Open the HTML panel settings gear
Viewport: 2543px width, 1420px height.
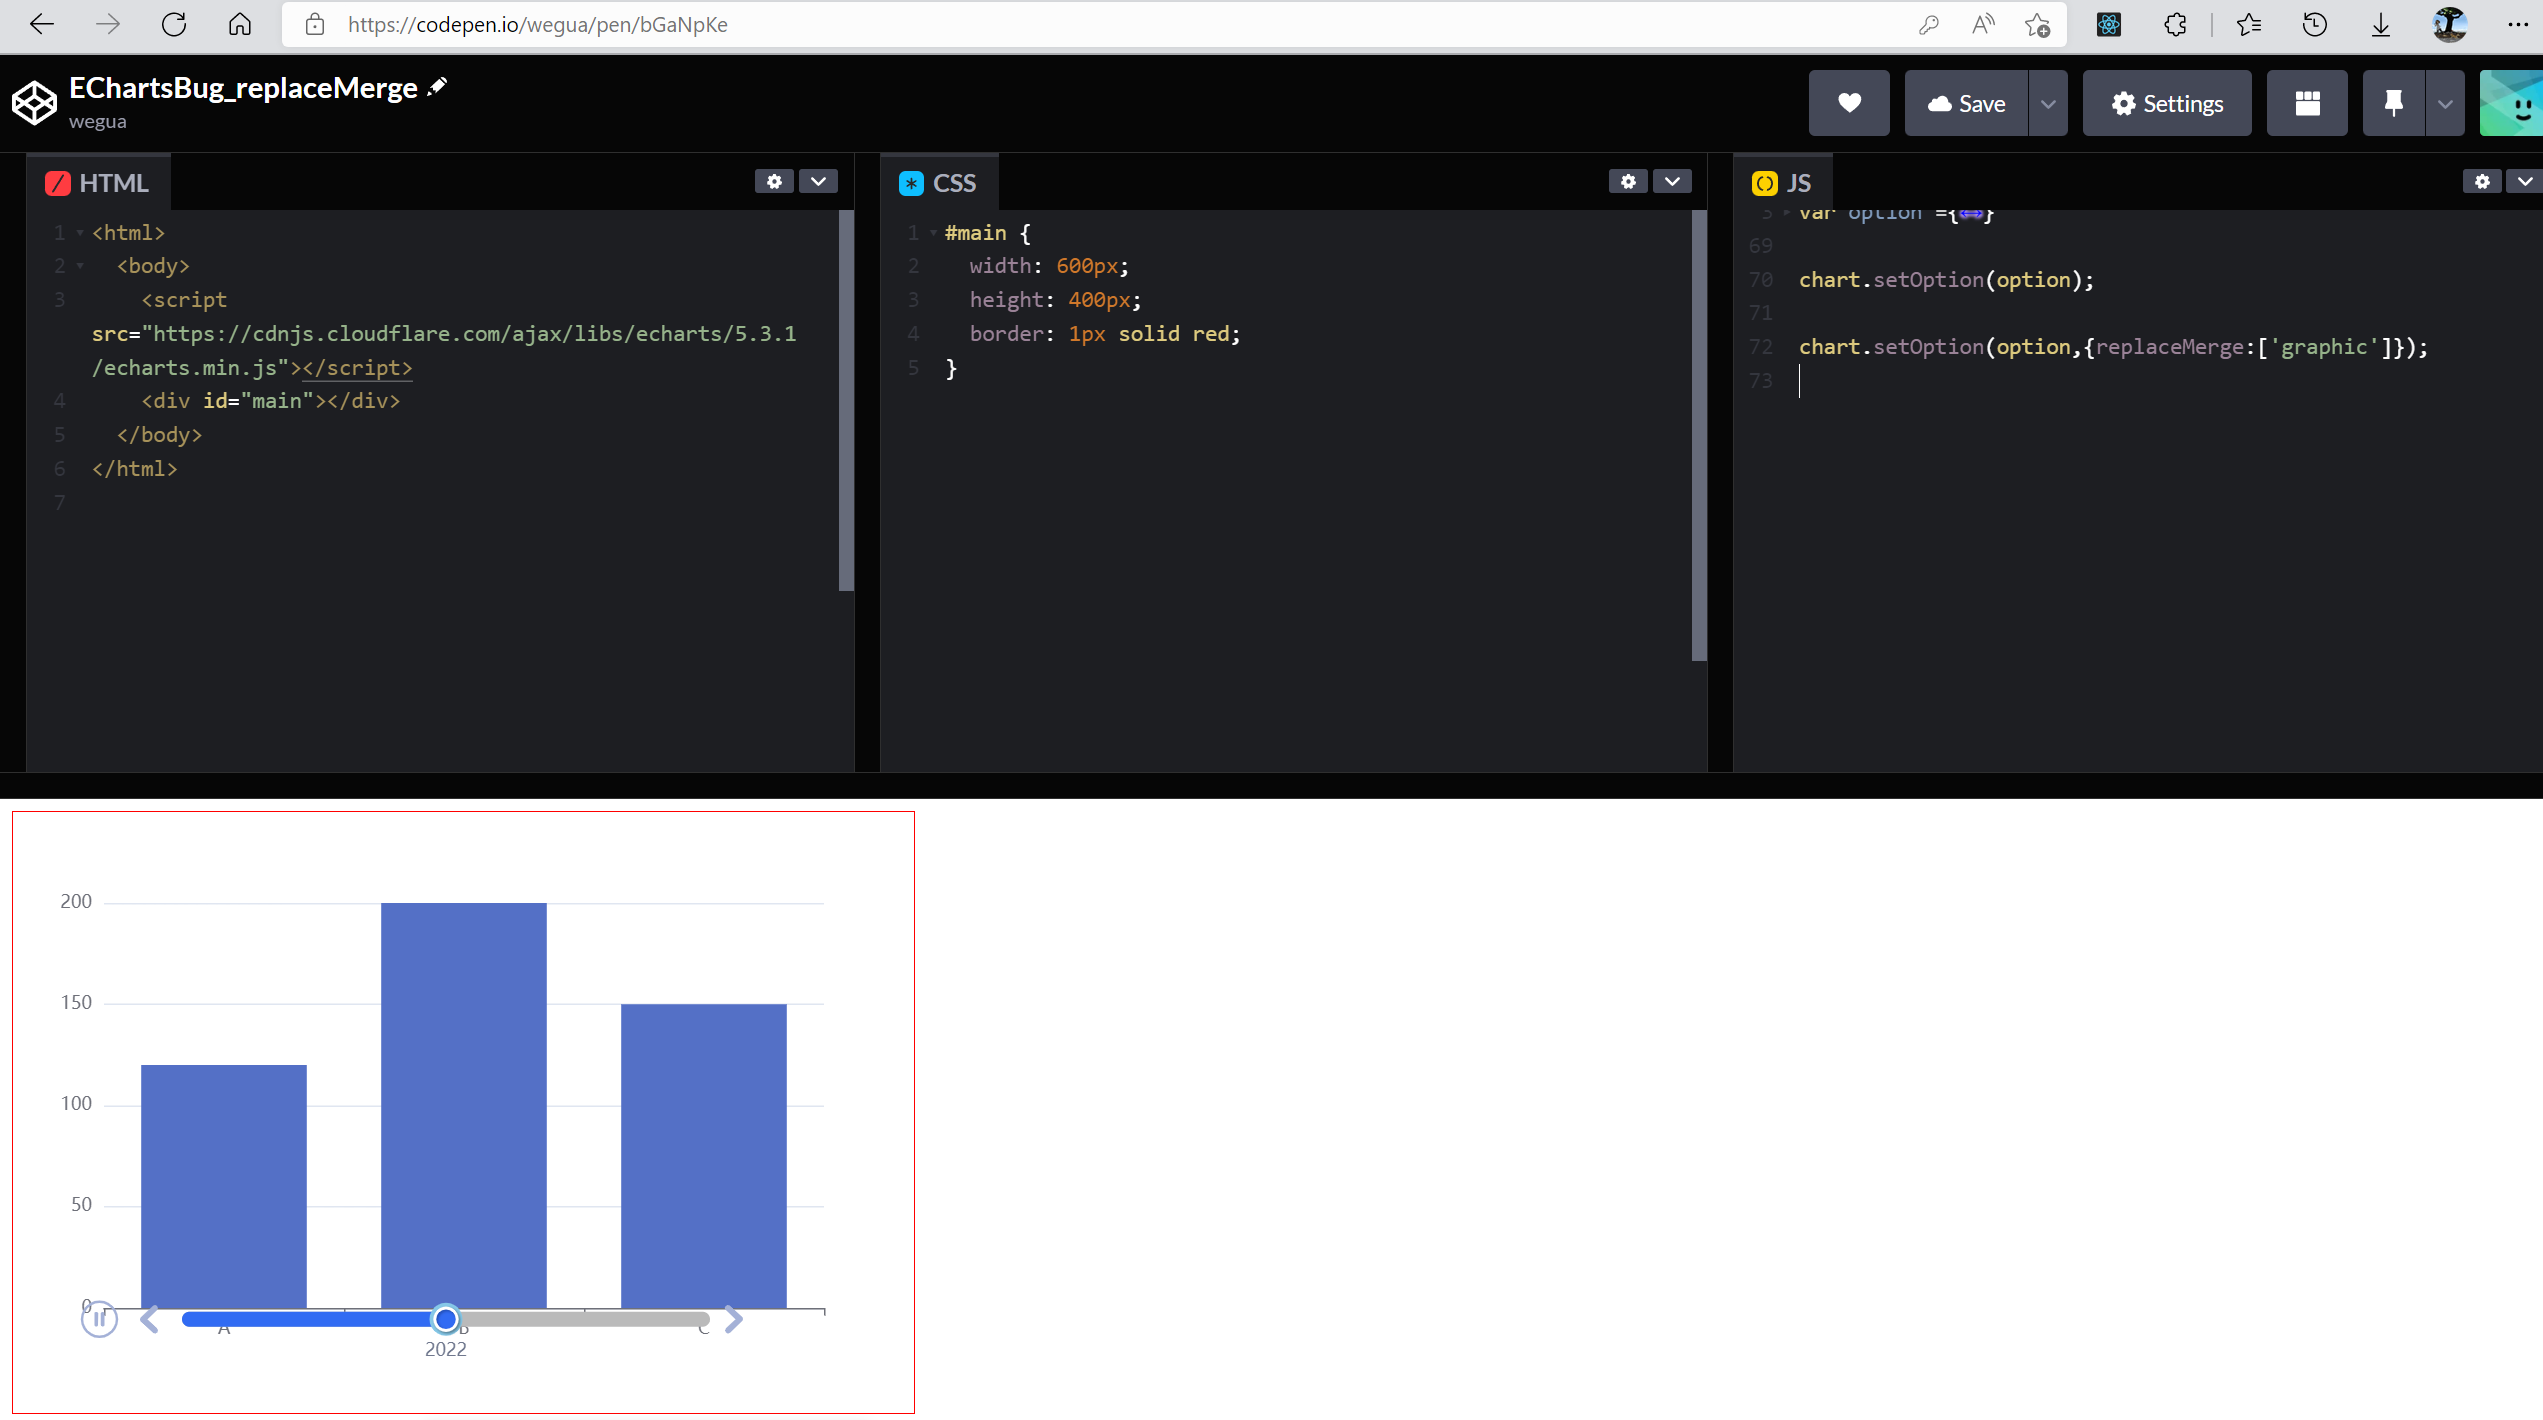tap(773, 181)
